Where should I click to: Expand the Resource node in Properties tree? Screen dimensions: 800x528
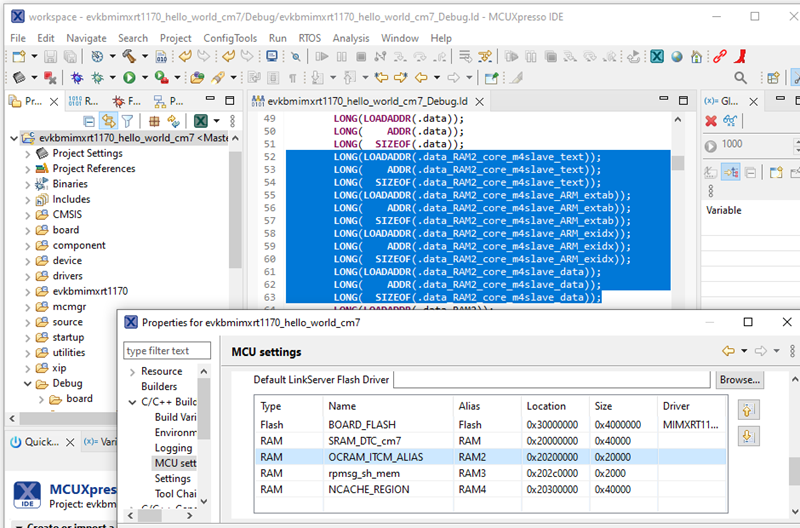(x=132, y=372)
